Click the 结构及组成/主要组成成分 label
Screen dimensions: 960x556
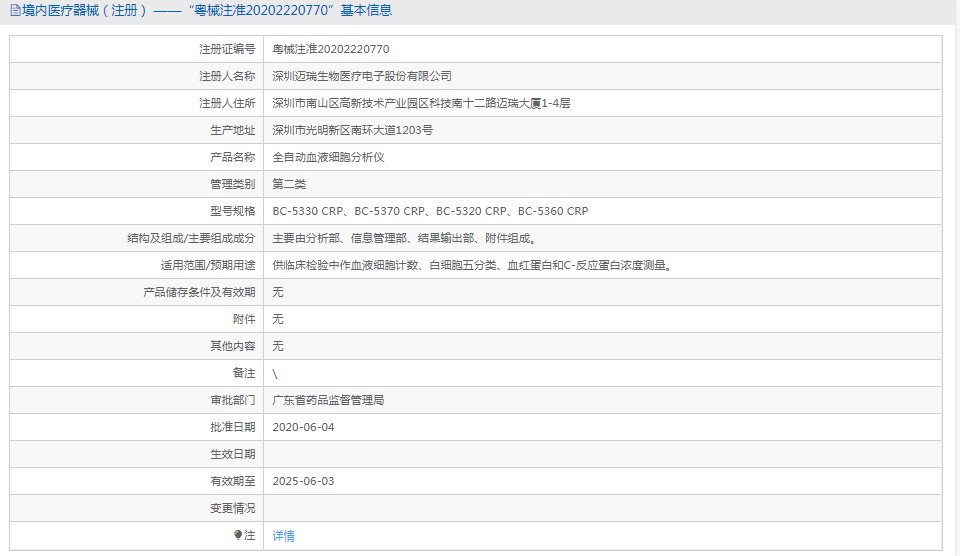191,238
